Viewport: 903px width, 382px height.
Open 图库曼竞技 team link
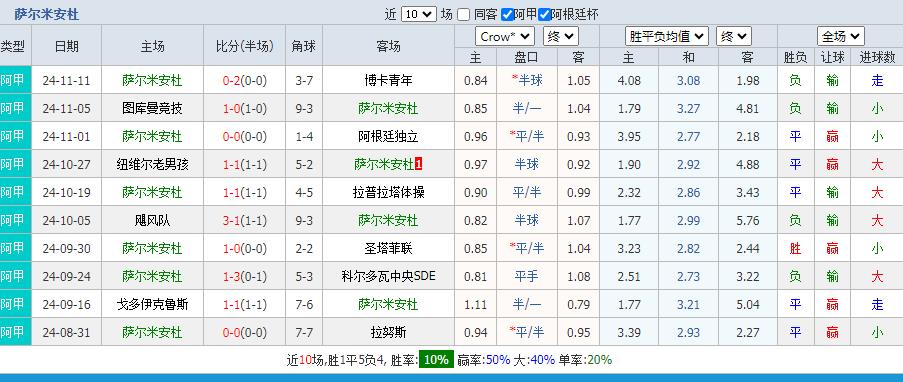click(x=152, y=108)
